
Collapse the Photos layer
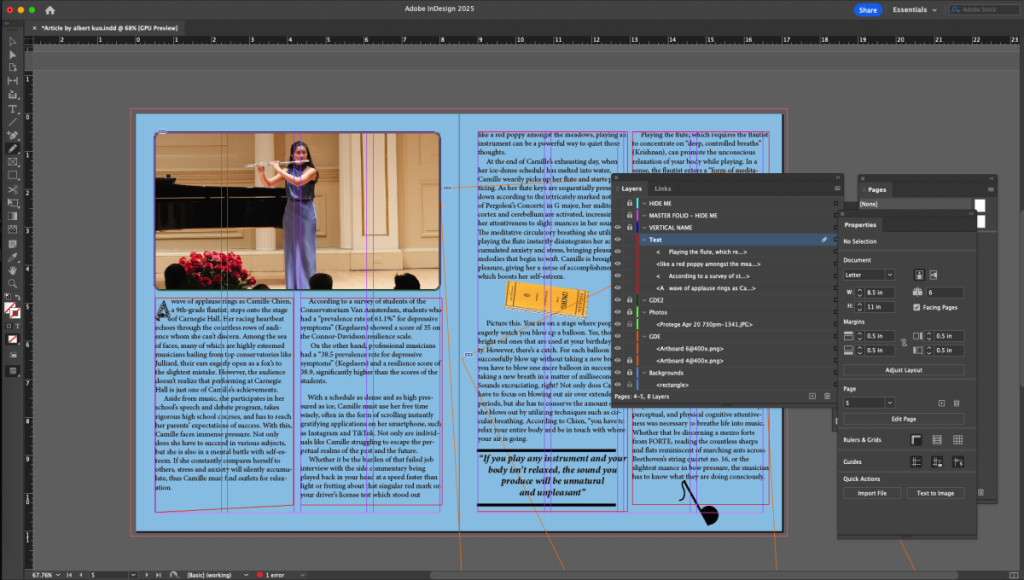click(644, 312)
